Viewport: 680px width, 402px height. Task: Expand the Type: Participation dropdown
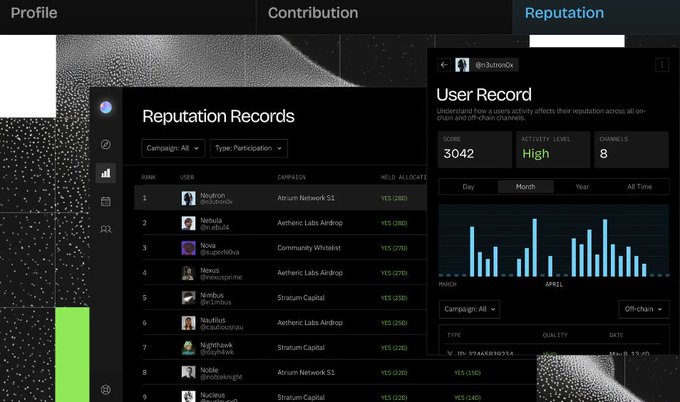click(x=248, y=148)
